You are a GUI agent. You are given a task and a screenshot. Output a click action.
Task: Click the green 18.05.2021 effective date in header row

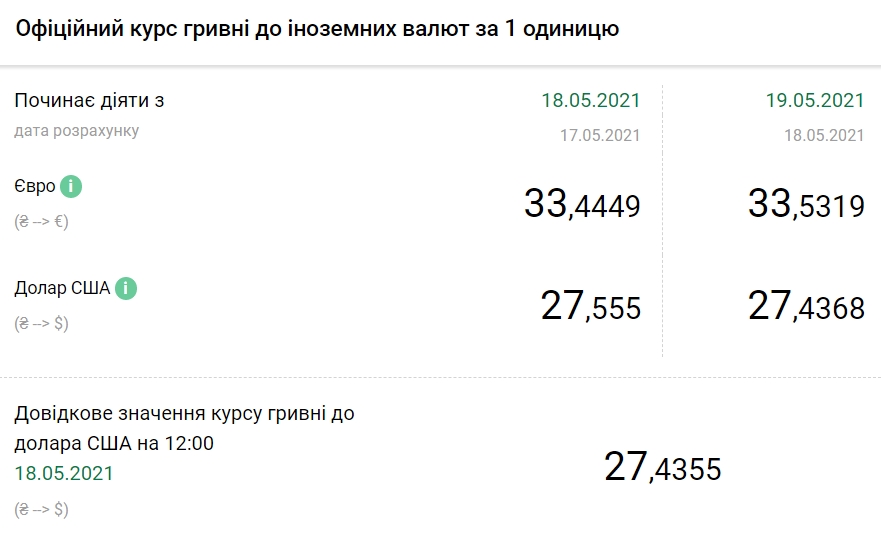click(x=590, y=100)
